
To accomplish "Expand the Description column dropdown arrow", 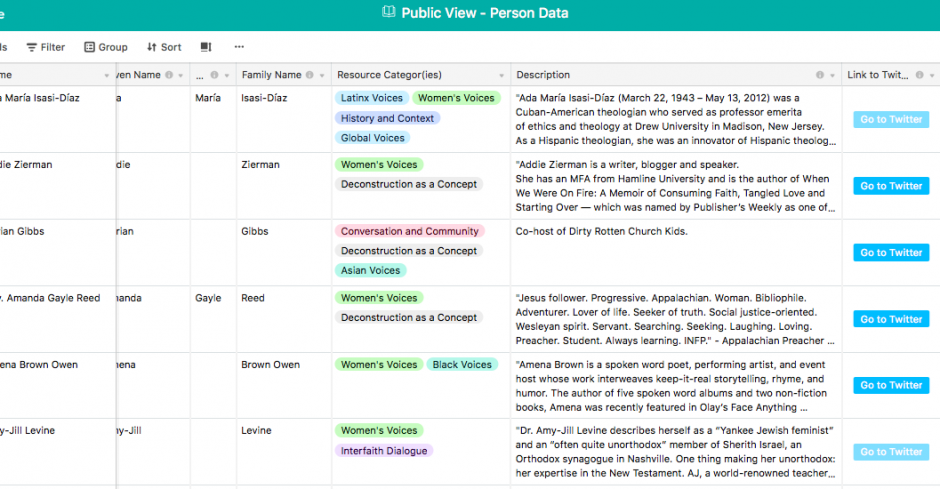I will (832, 76).
